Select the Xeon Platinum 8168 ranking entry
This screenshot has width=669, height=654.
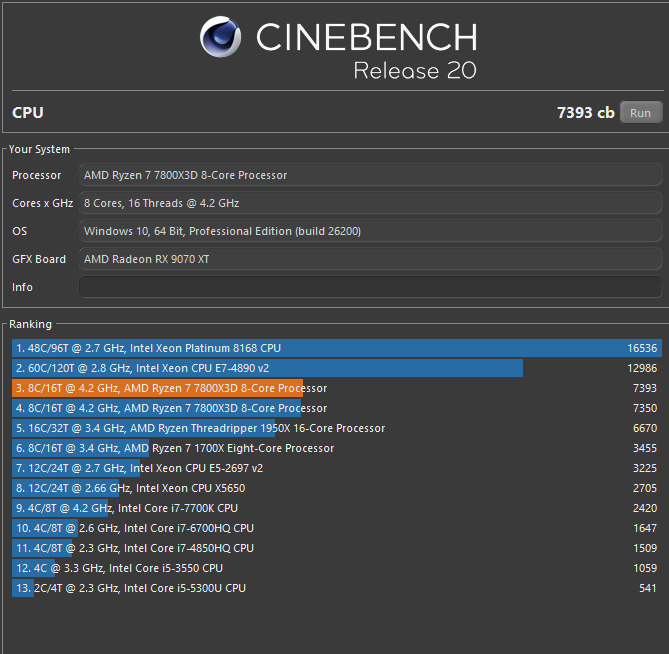tap(336, 348)
